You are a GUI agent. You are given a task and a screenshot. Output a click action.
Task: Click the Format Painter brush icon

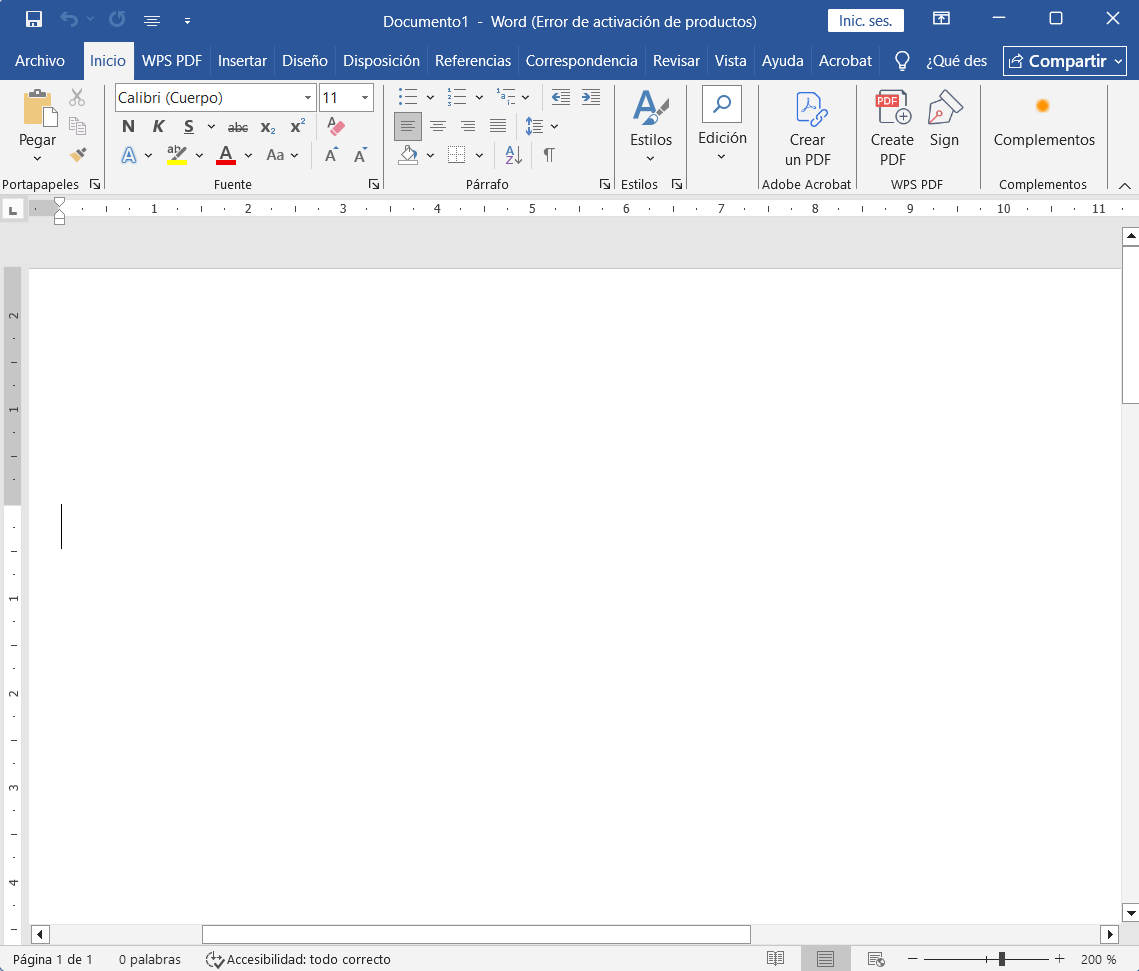pos(78,154)
